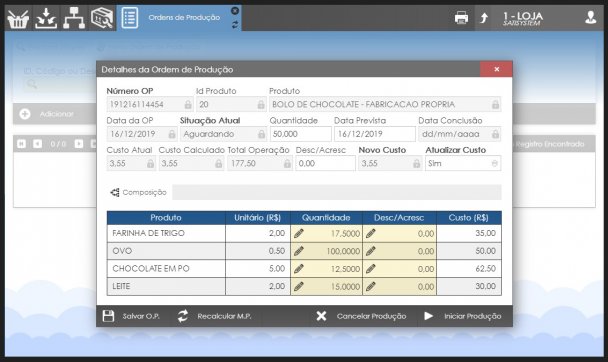608x362 pixels.
Task: Click the Número OP field
Action: click(150, 104)
